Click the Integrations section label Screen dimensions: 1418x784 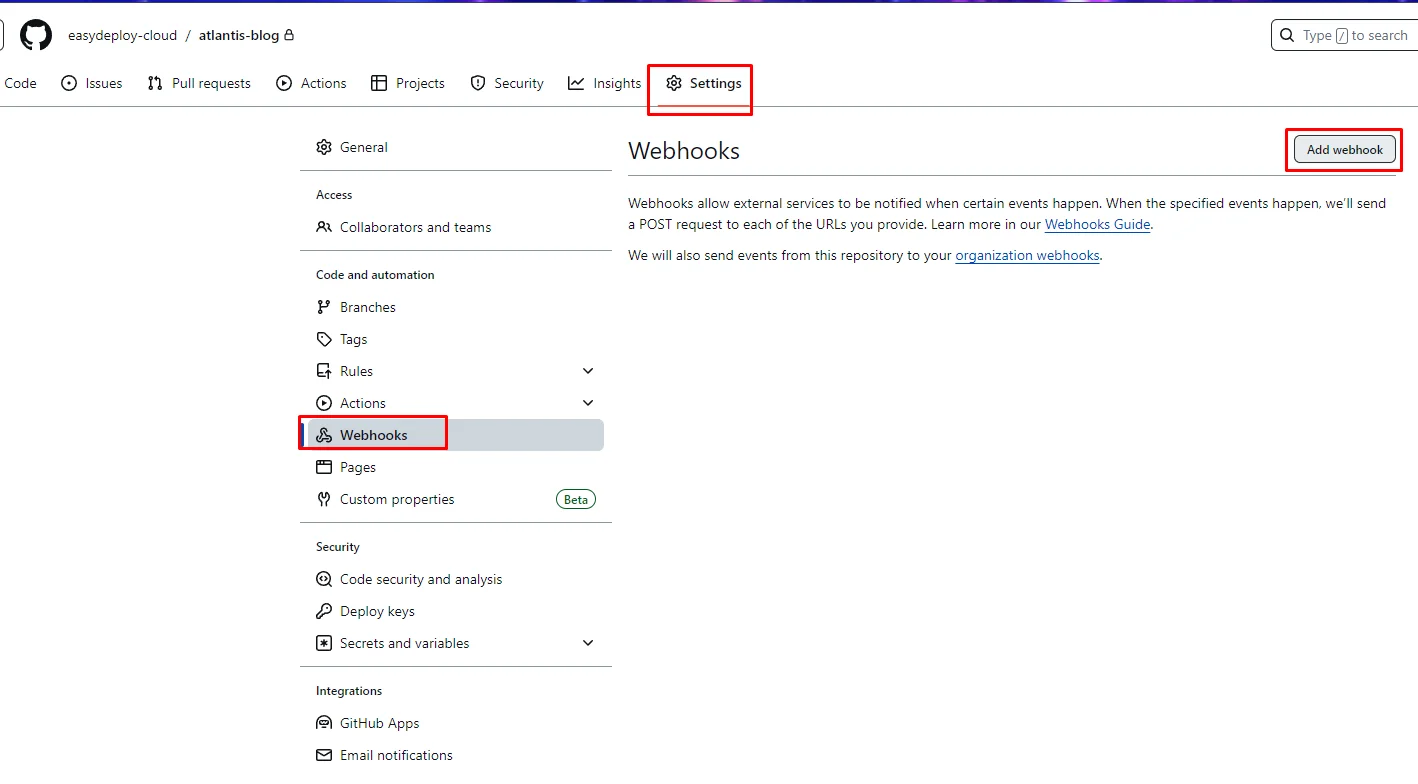coord(349,691)
